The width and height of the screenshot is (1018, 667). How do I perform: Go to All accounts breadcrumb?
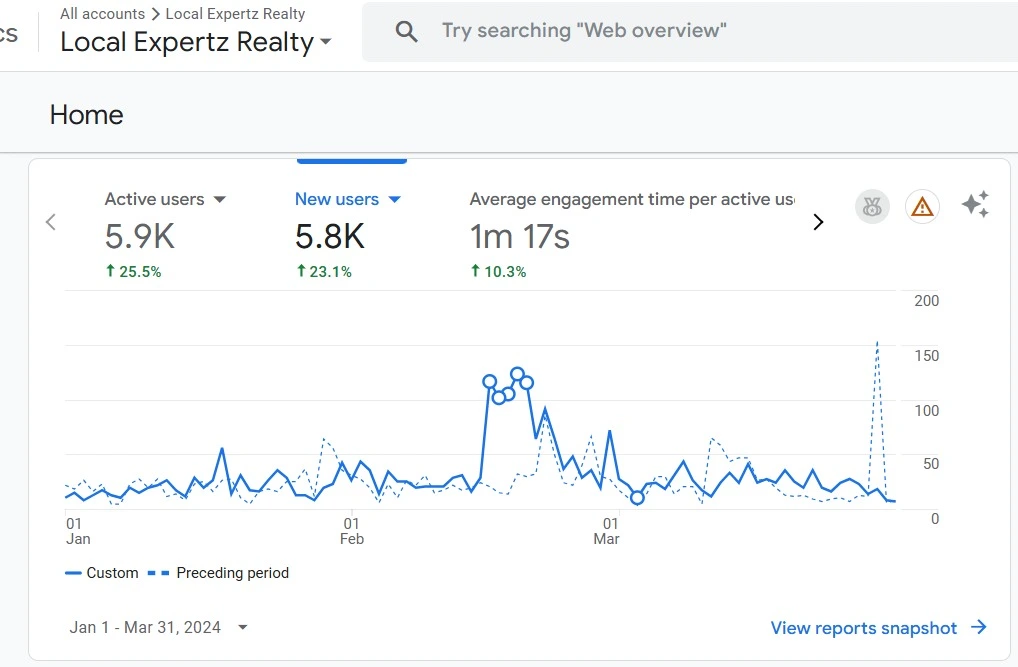(x=102, y=14)
